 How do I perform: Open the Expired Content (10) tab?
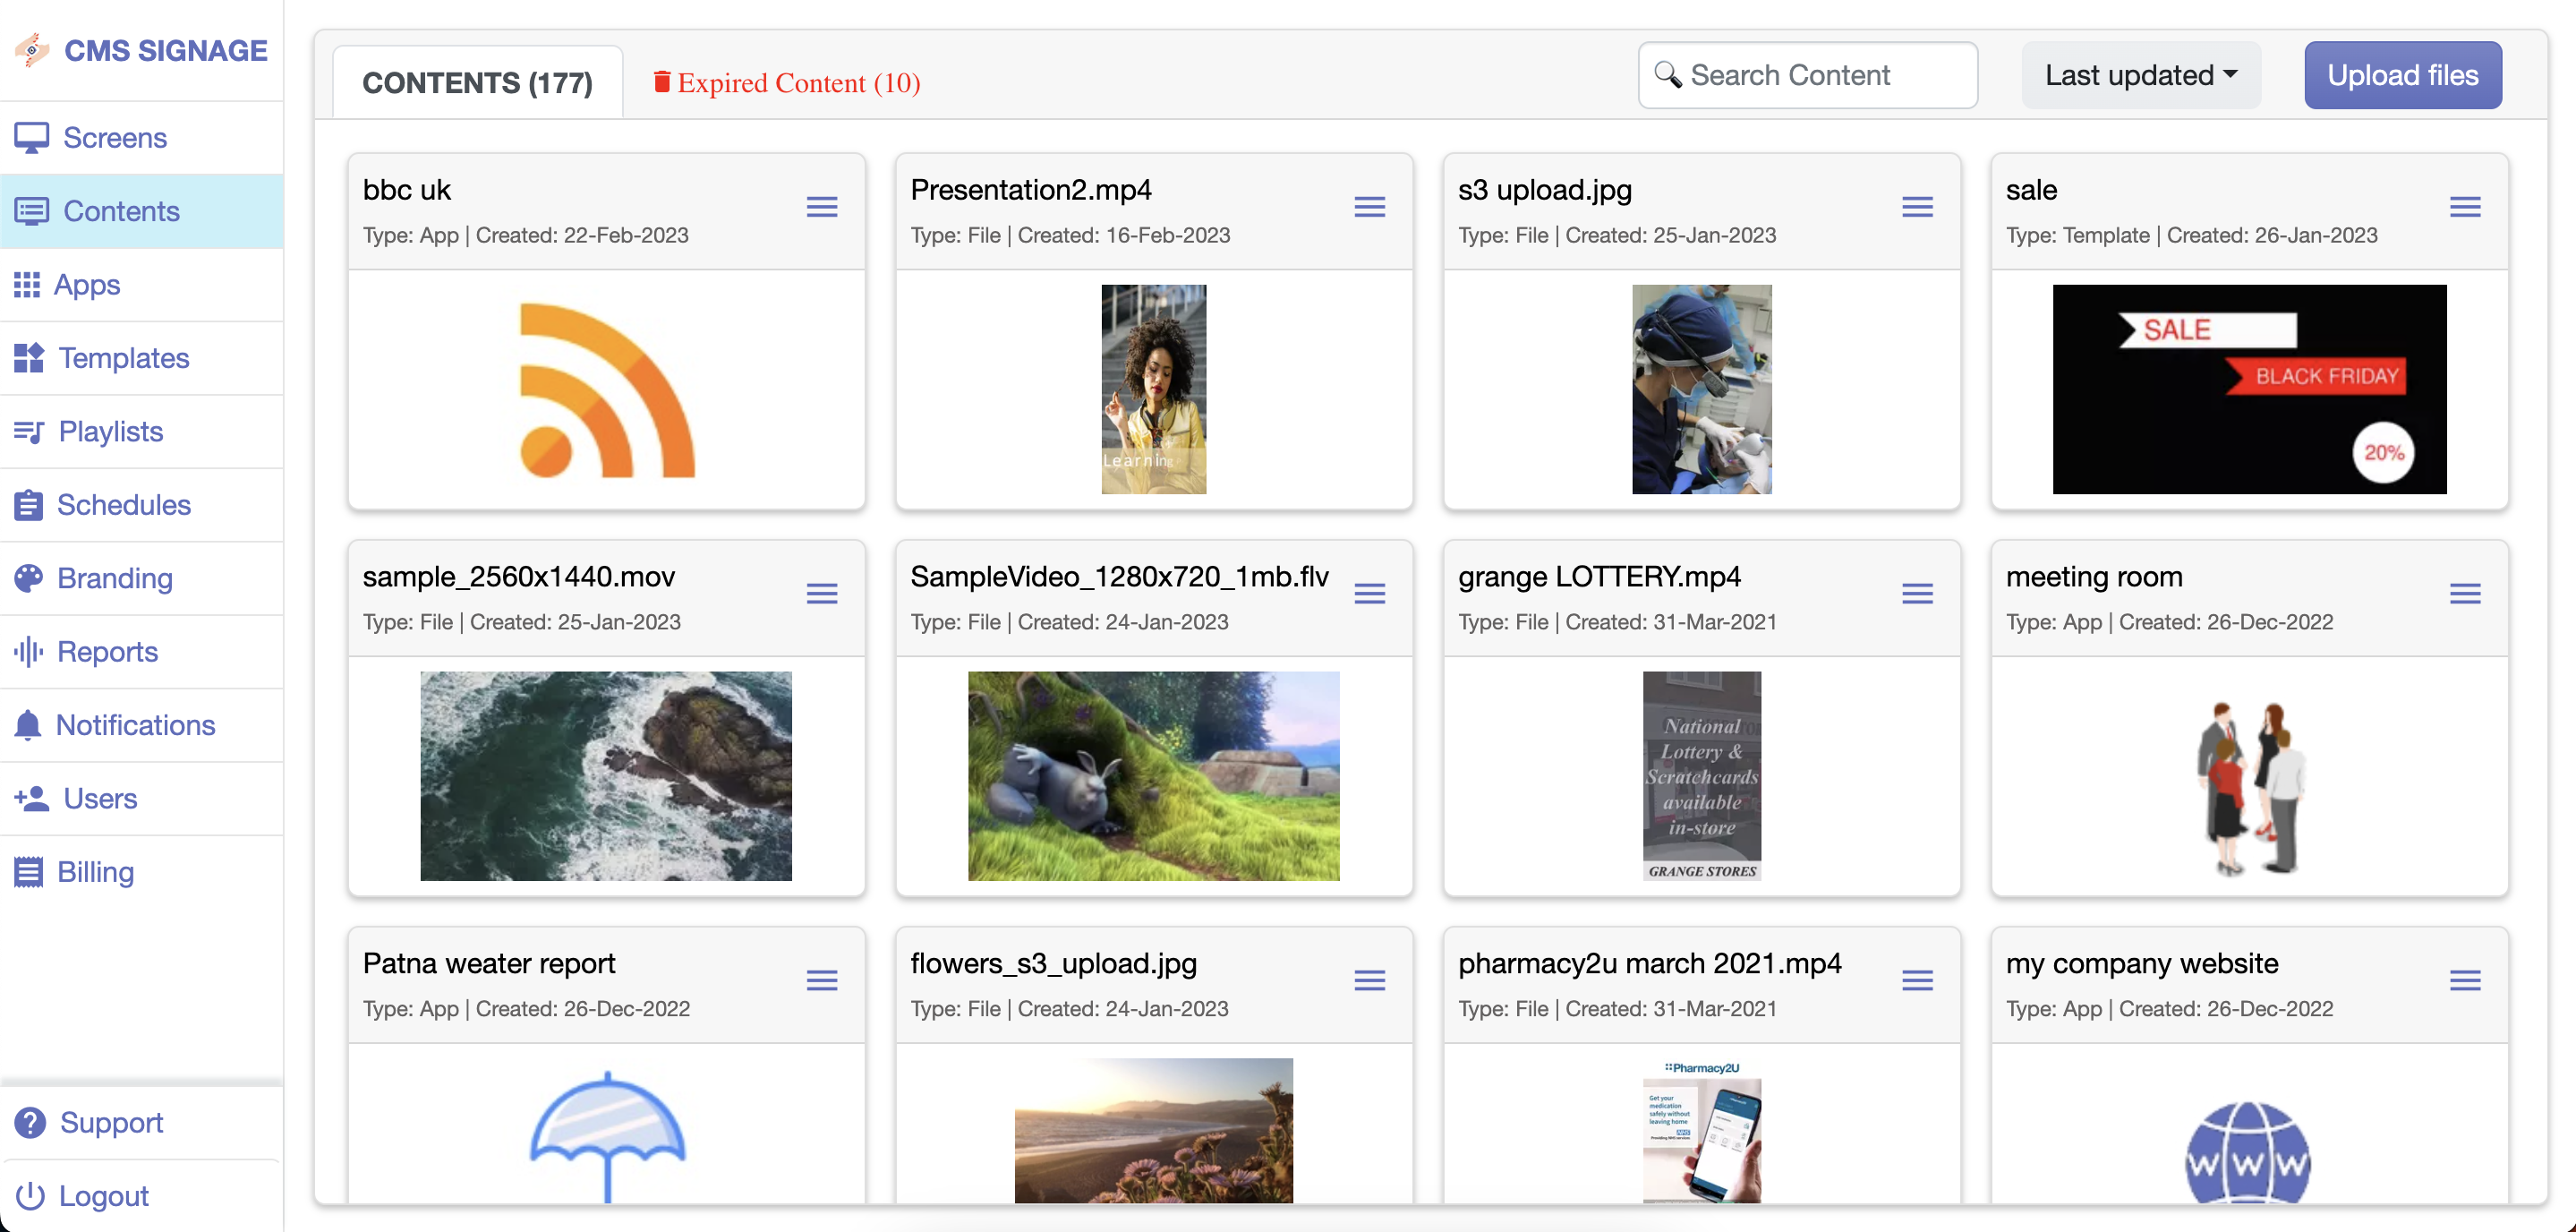coord(787,82)
